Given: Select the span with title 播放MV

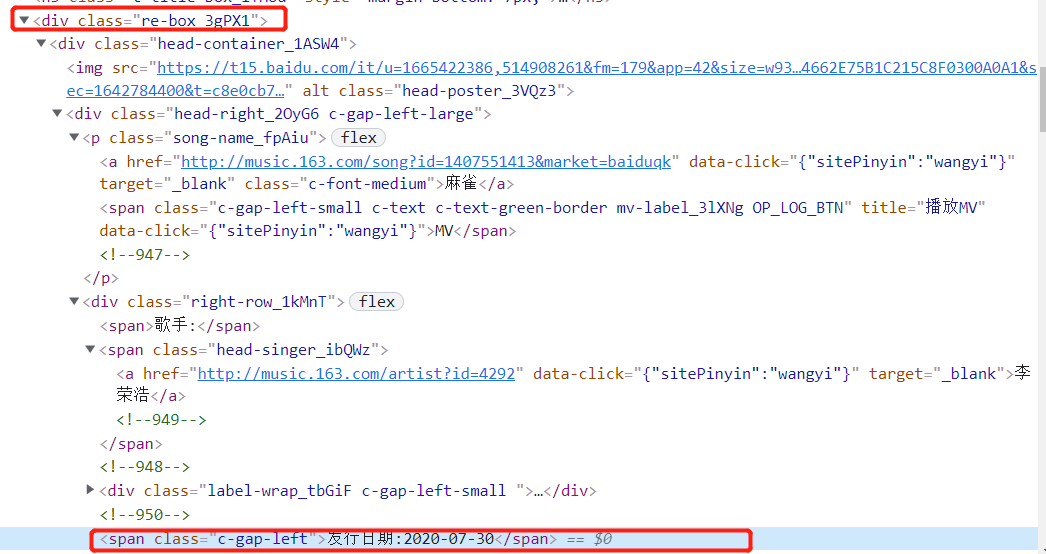Looking at the screenshot, I should pyautogui.click(x=542, y=219).
